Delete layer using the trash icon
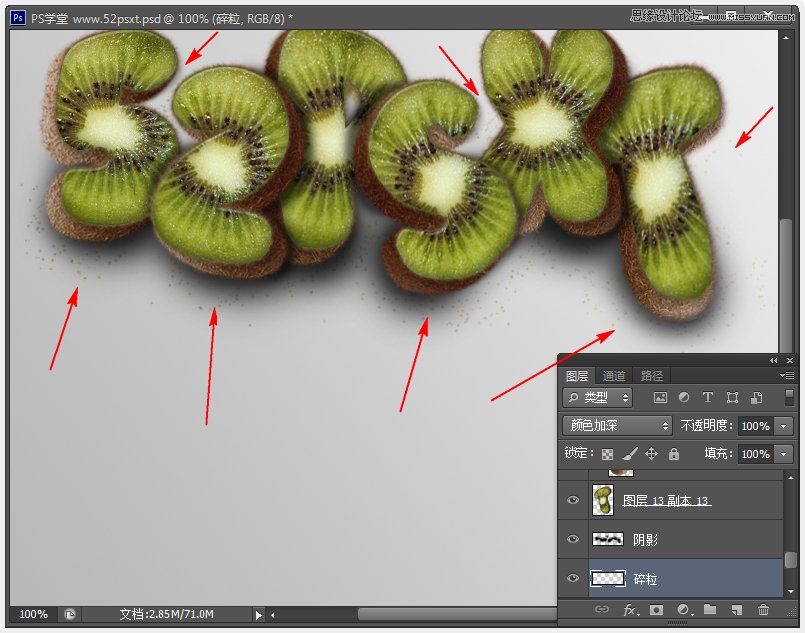This screenshot has width=805, height=633. (x=763, y=609)
